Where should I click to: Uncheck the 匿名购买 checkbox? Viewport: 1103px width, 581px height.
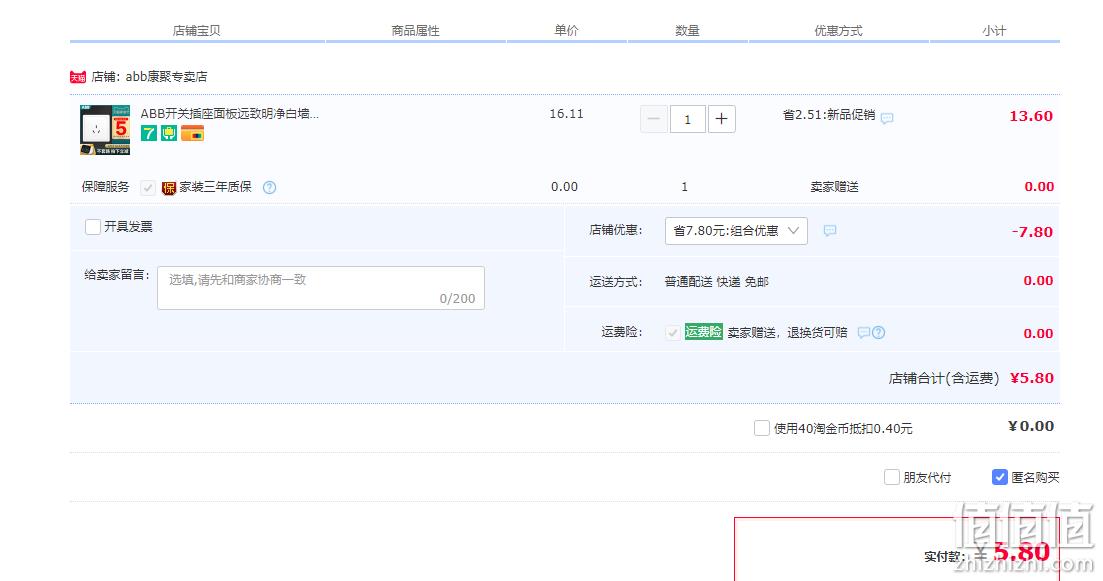click(1000, 478)
